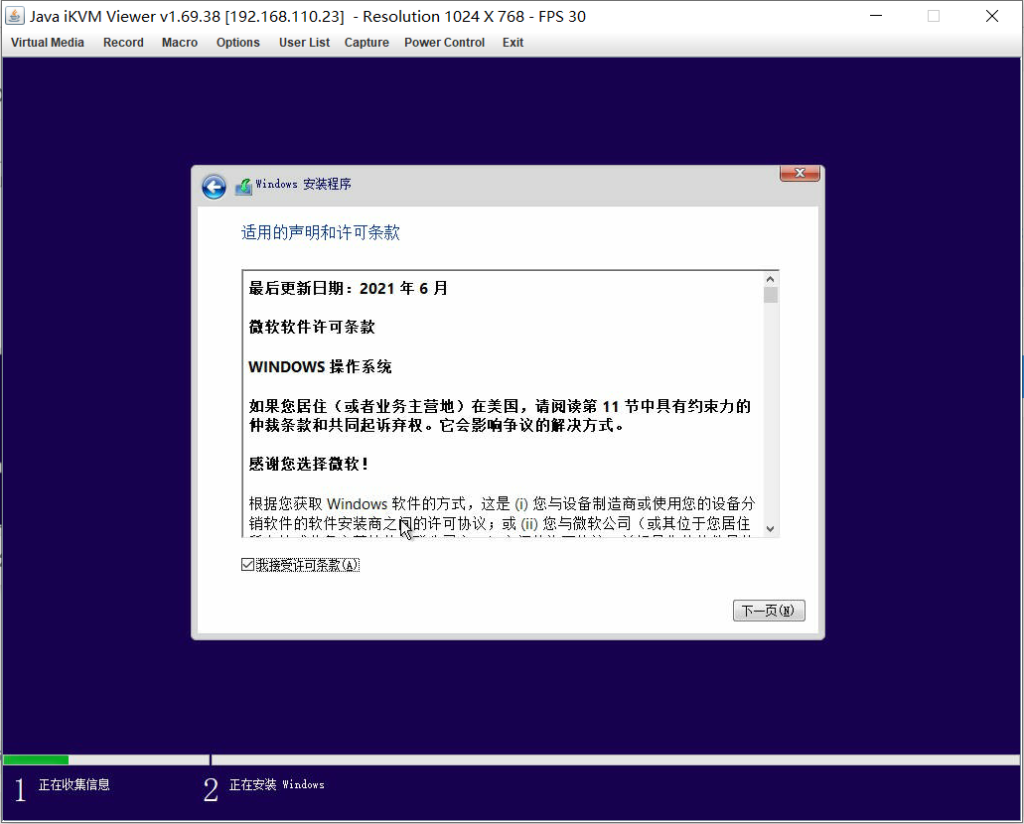Click the license scrollbar down arrow
The image size is (1024, 824).
coord(770,528)
